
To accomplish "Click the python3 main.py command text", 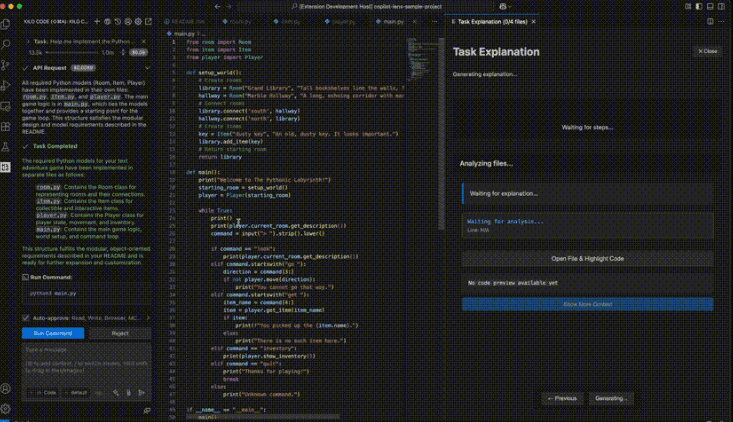I will tap(53, 293).
